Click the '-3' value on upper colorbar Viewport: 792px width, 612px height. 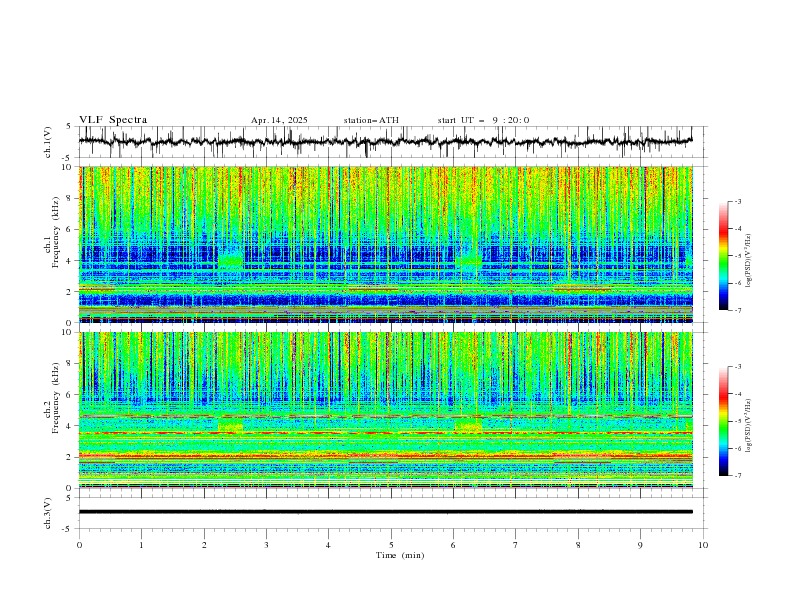737,201
